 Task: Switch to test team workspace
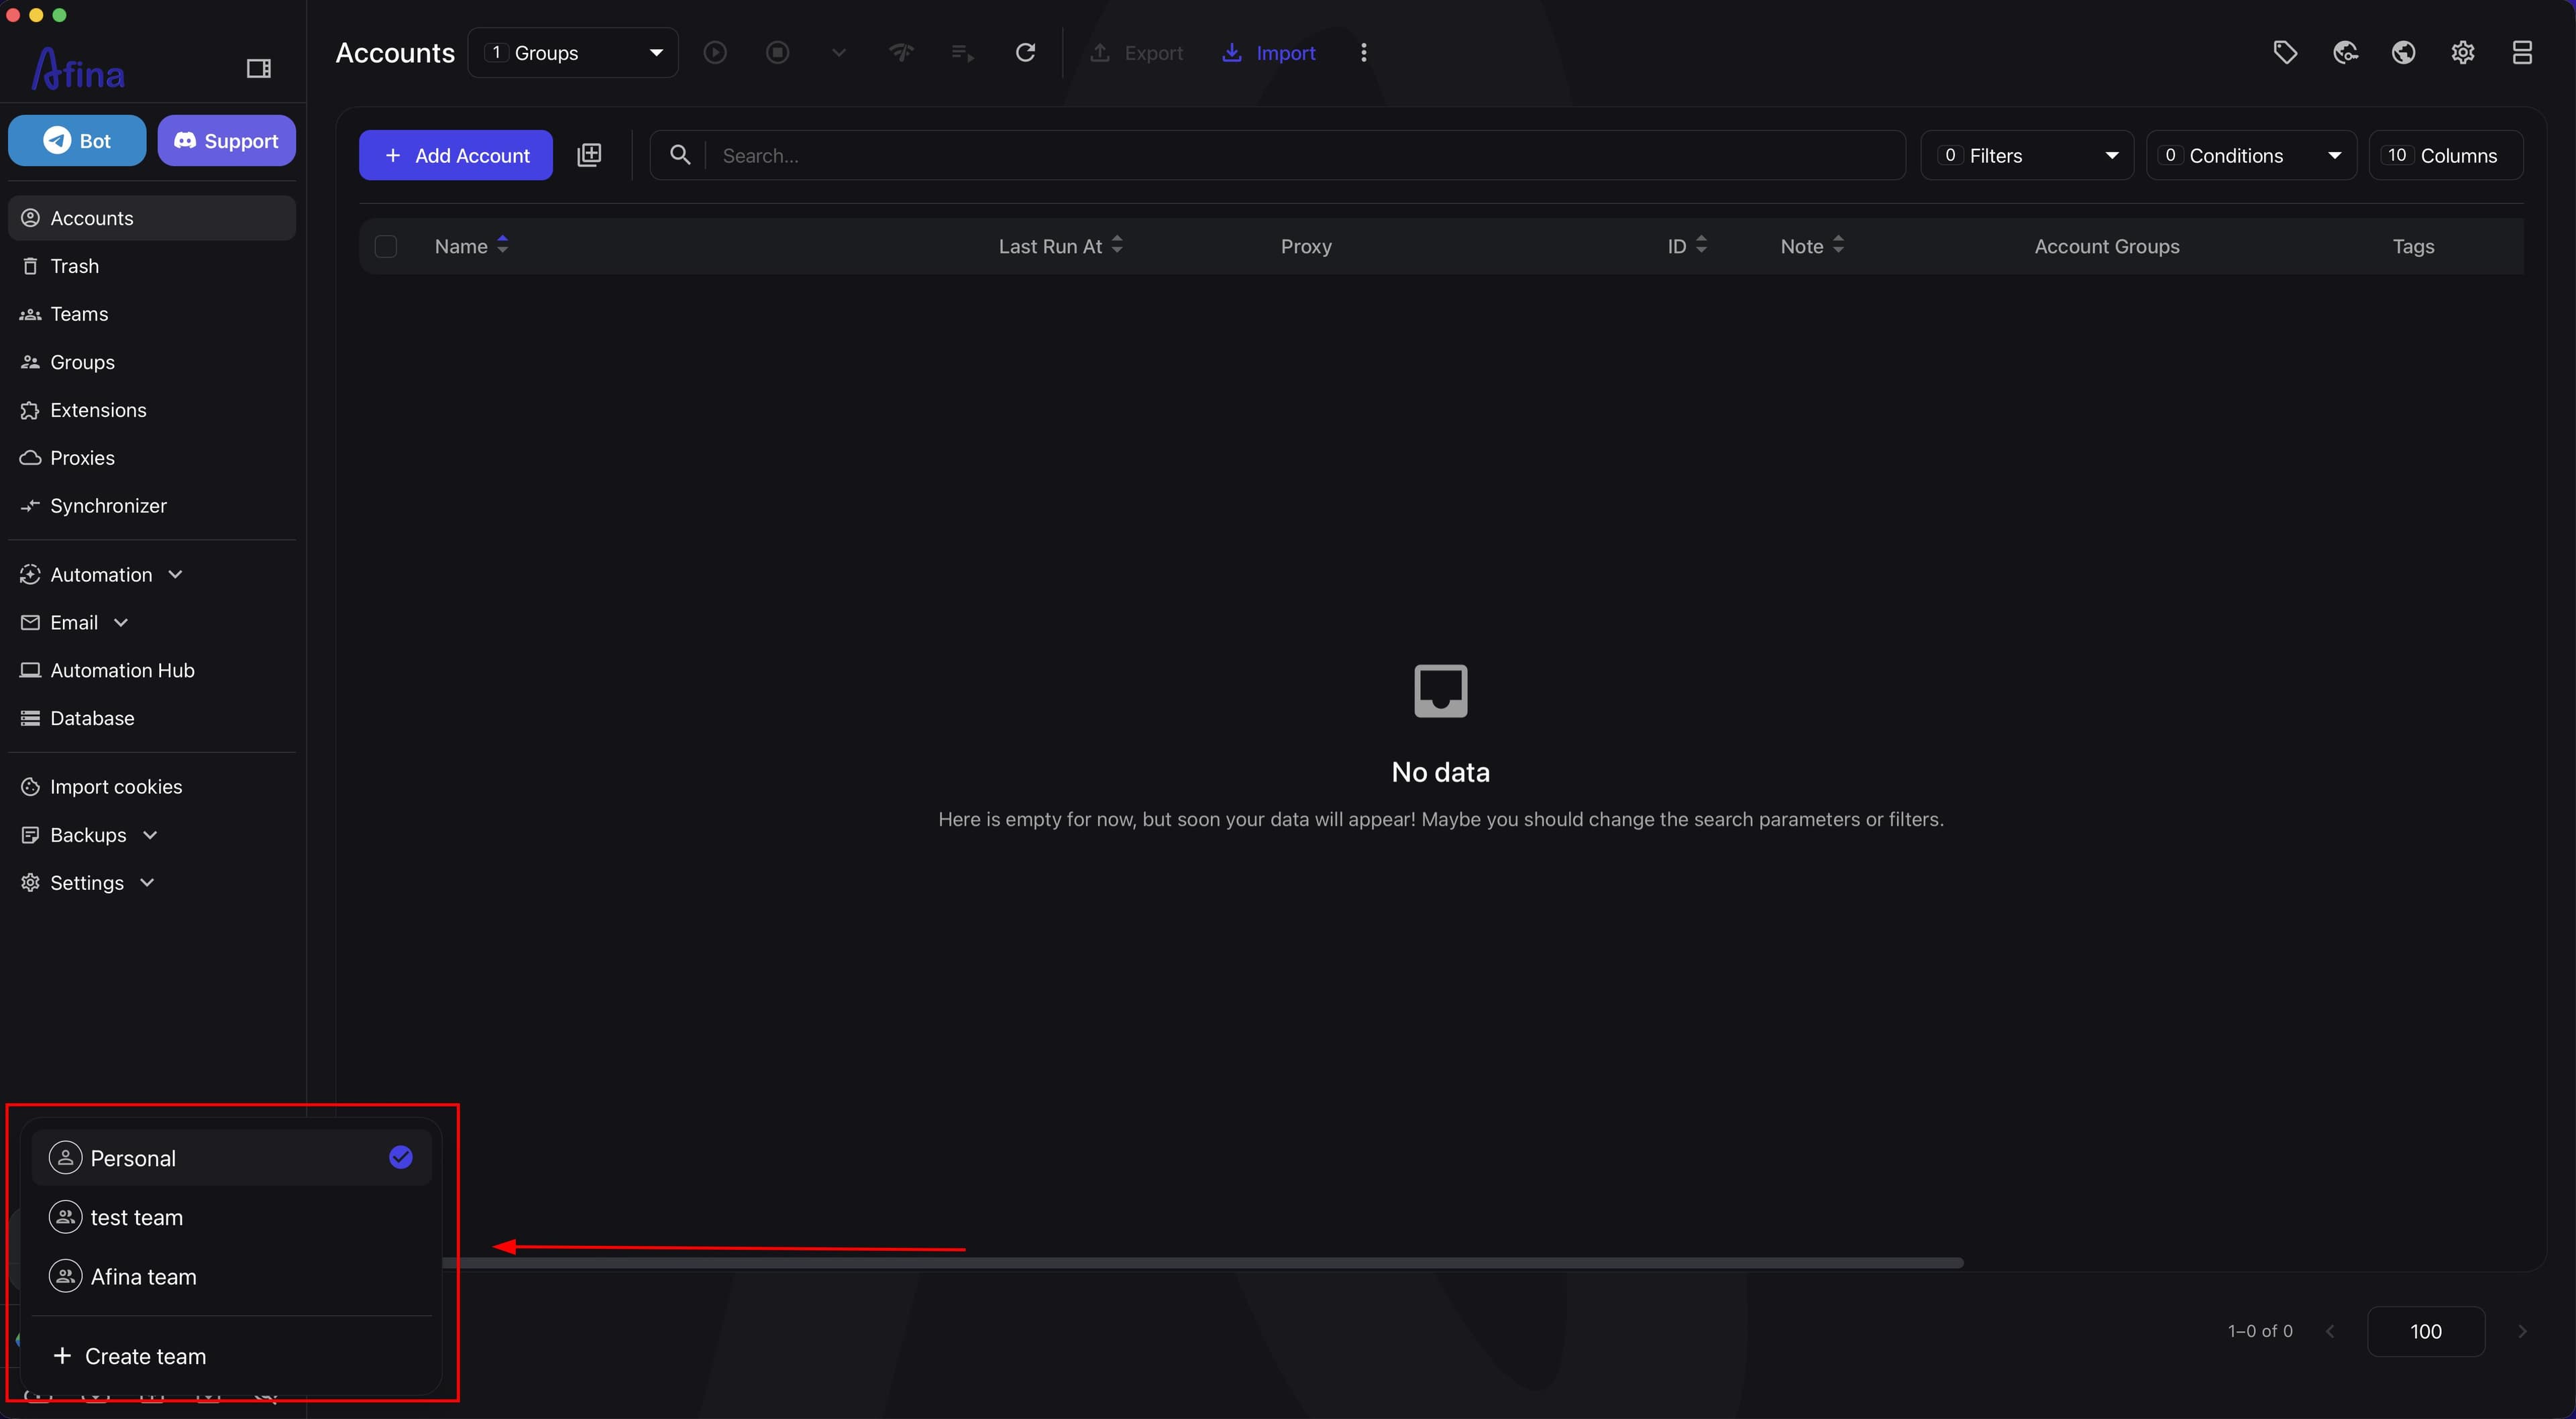231,1217
